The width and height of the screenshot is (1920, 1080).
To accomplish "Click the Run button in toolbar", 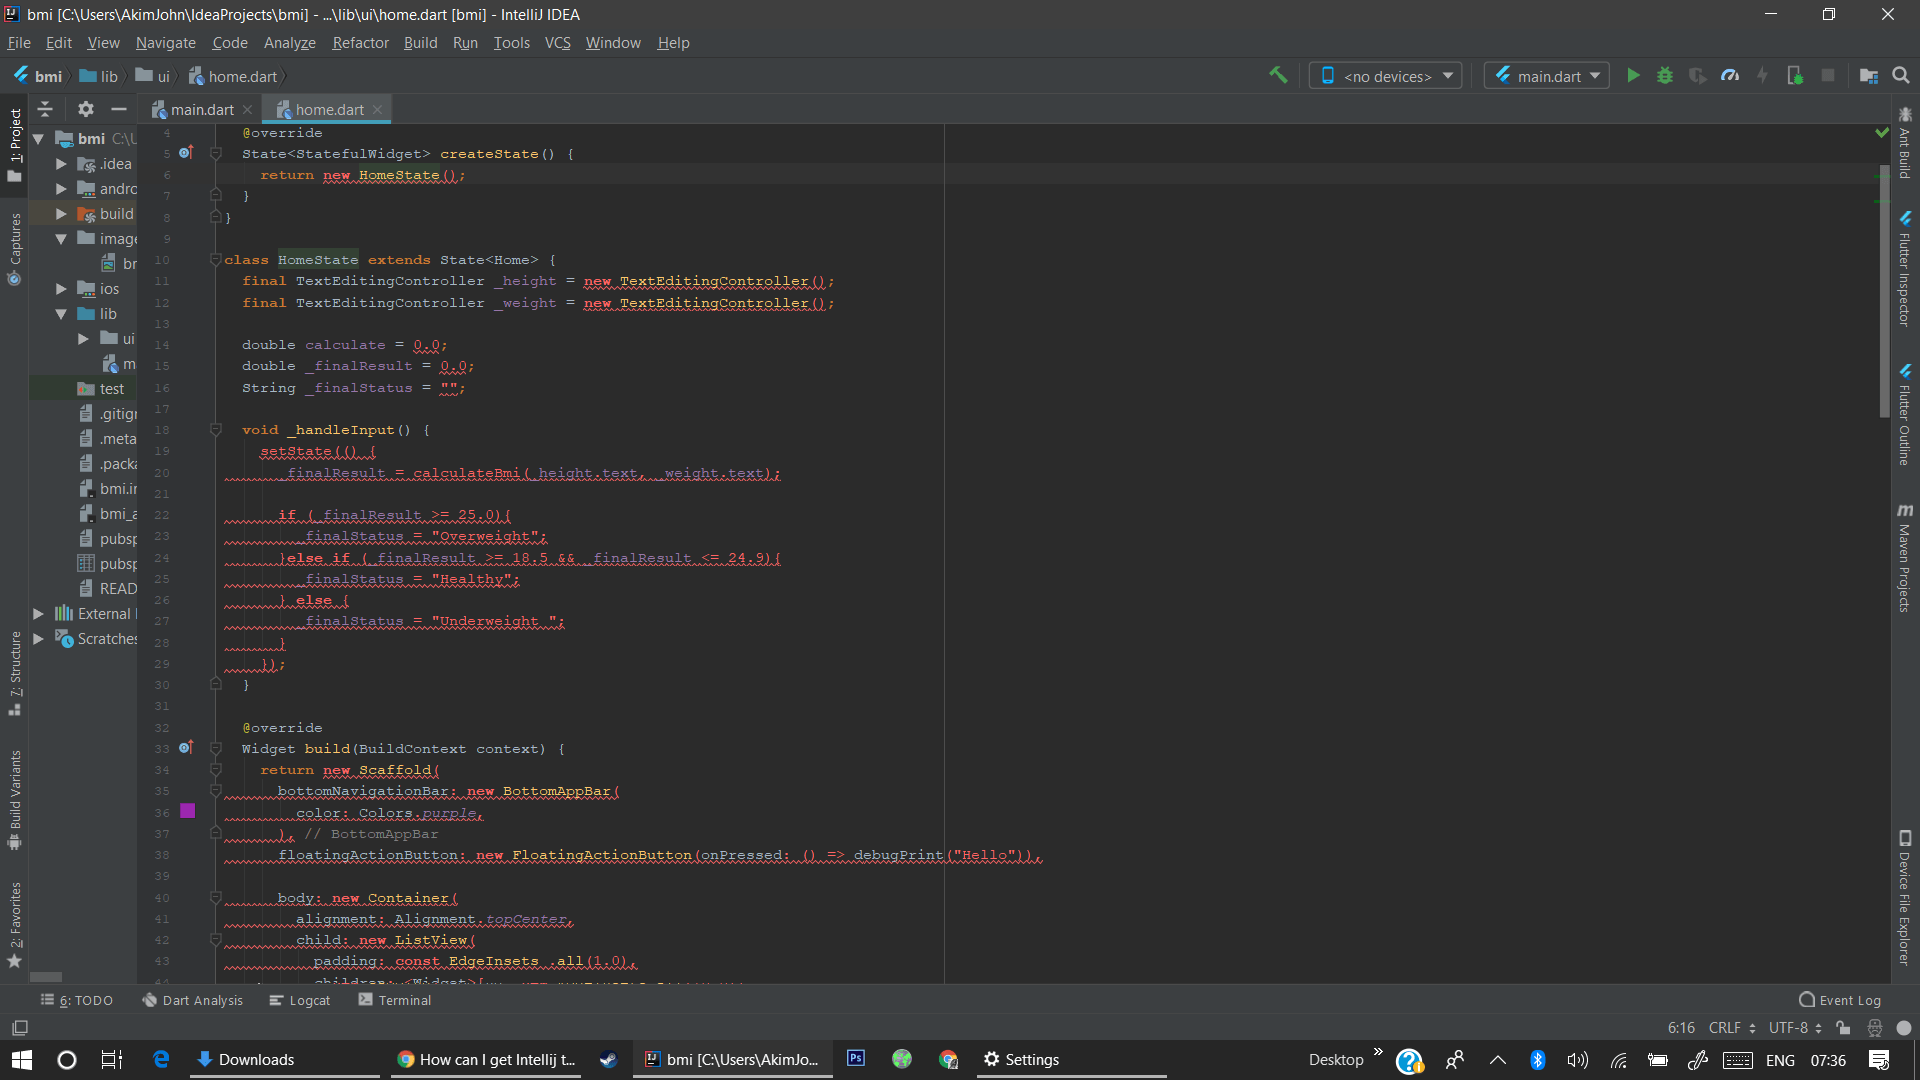I will click(1633, 75).
